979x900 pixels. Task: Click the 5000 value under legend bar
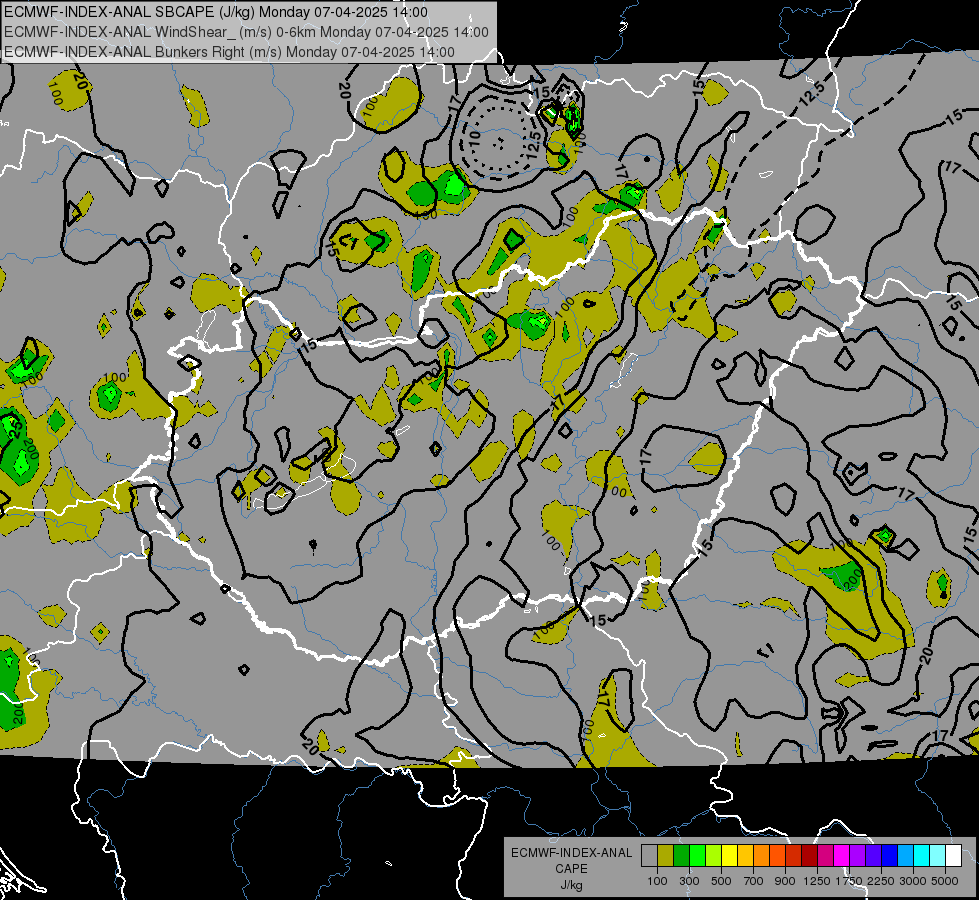tap(945, 881)
